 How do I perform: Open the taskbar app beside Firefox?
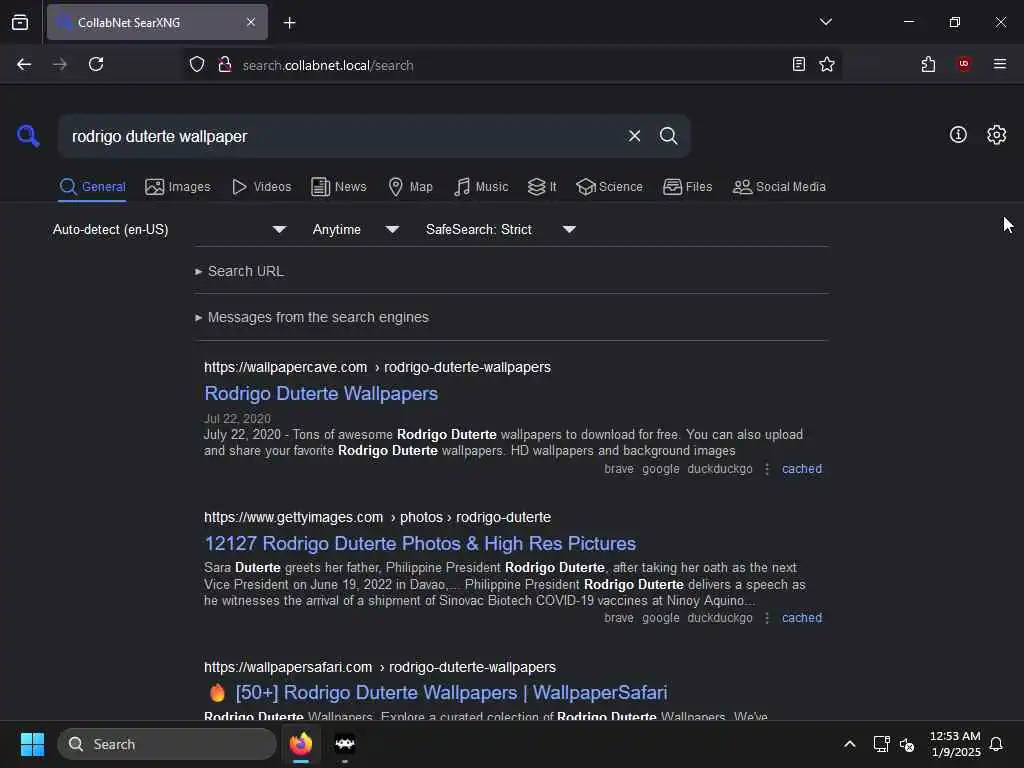pyautogui.click(x=345, y=744)
